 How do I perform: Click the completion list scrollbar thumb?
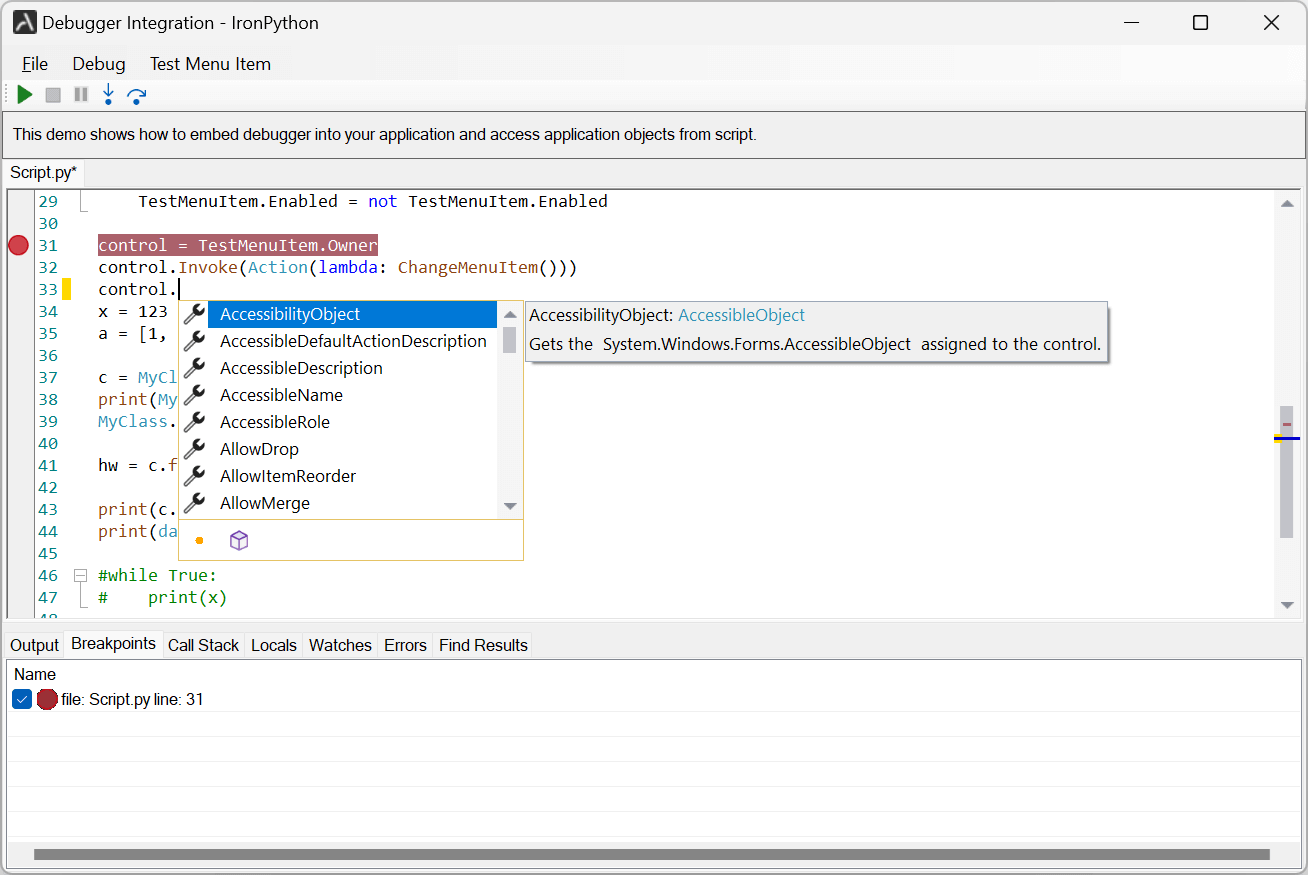510,340
